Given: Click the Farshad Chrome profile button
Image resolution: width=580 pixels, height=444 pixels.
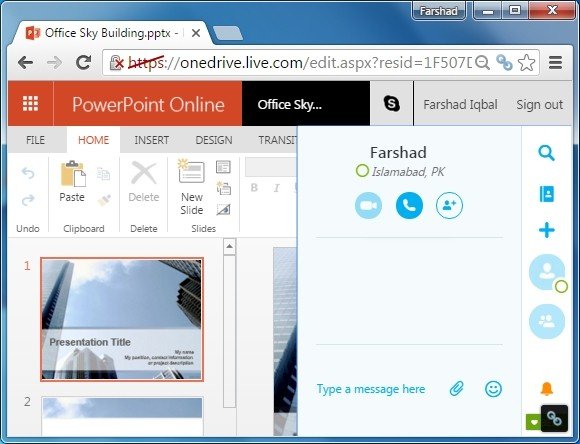Looking at the screenshot, I should [x=439, y=11].
